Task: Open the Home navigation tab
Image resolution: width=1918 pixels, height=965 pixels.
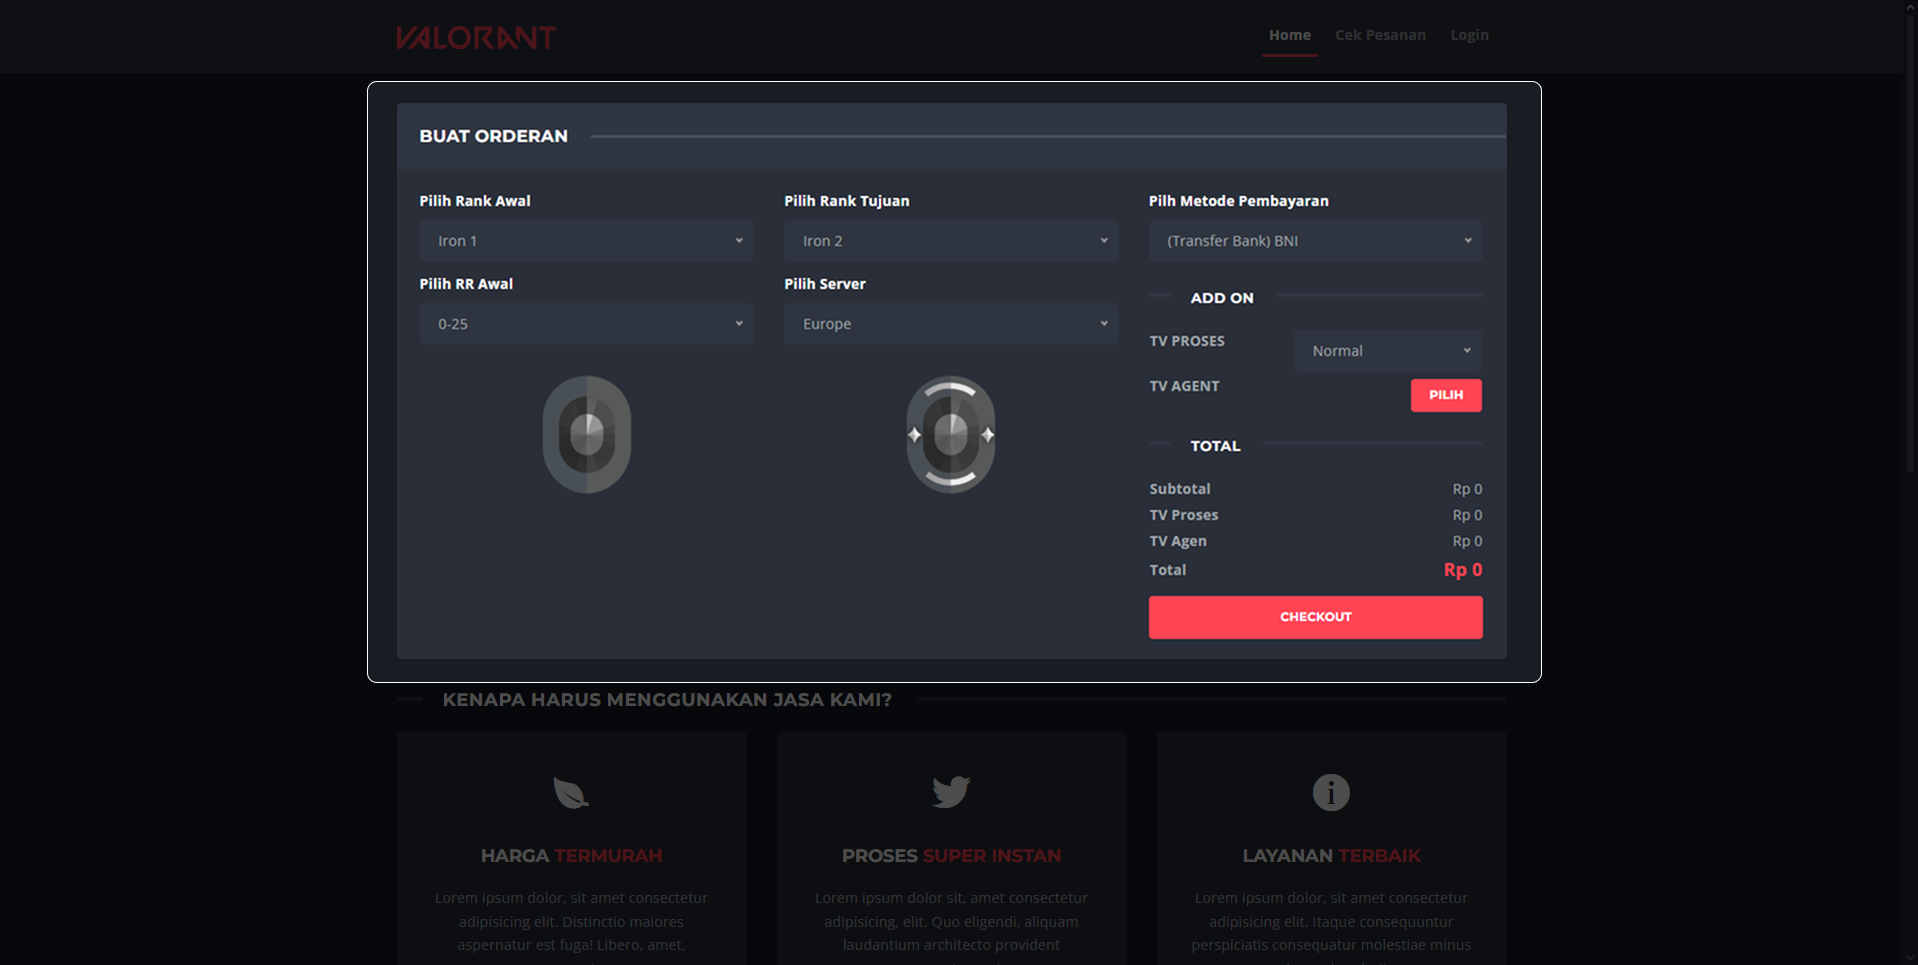Action: pos(1289,35)
